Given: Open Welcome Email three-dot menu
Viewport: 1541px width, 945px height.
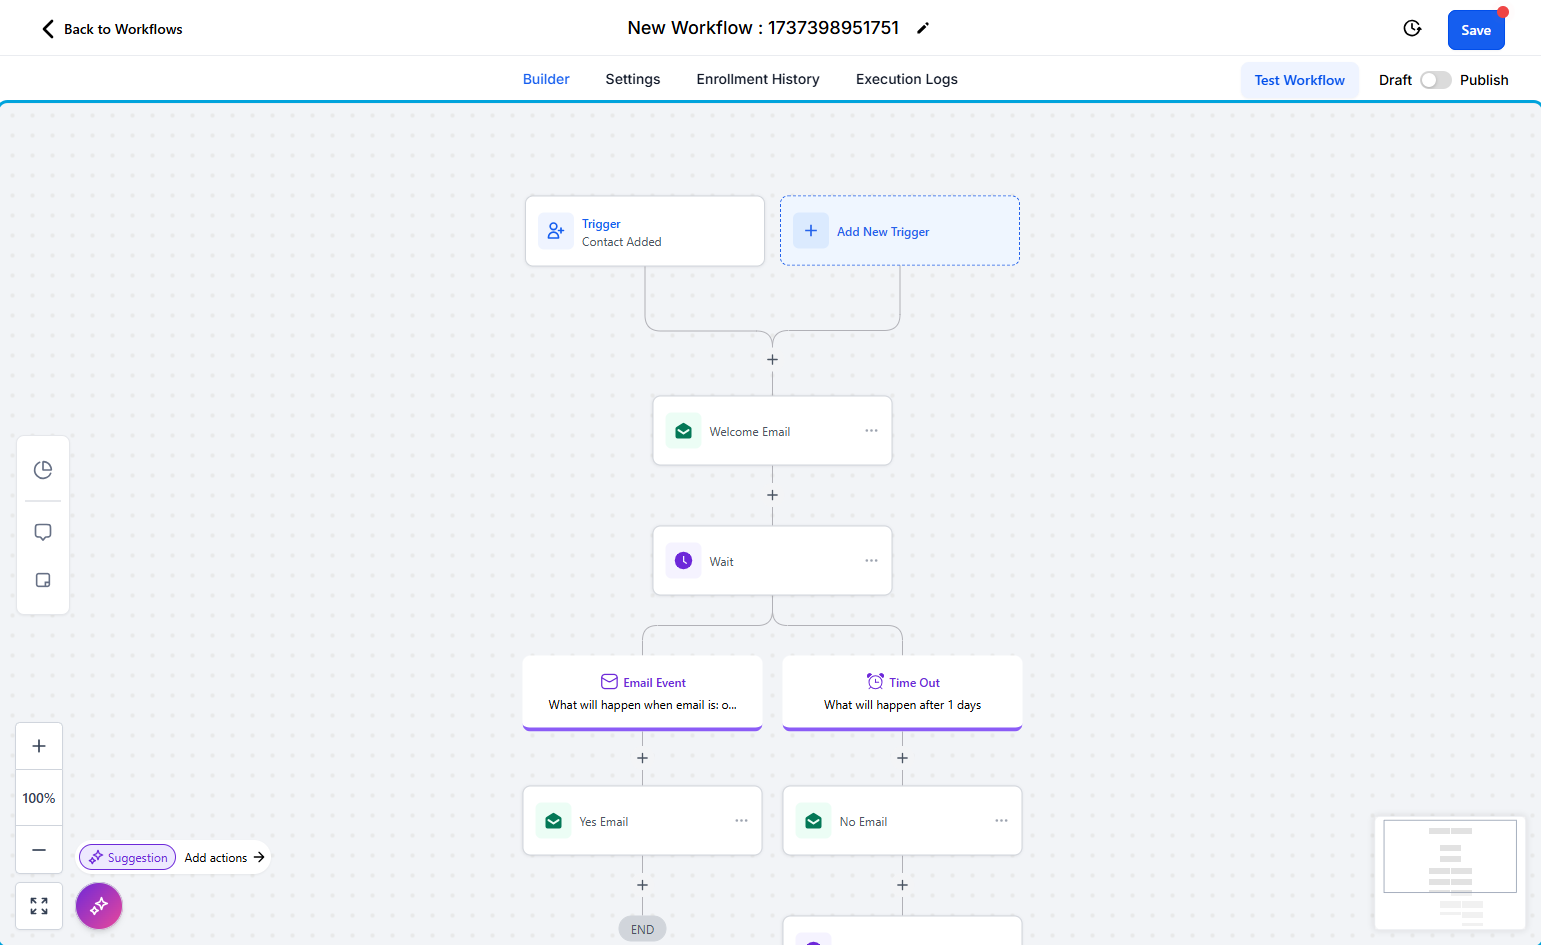Looking at the screenshot, I should [x=871, y=431].
